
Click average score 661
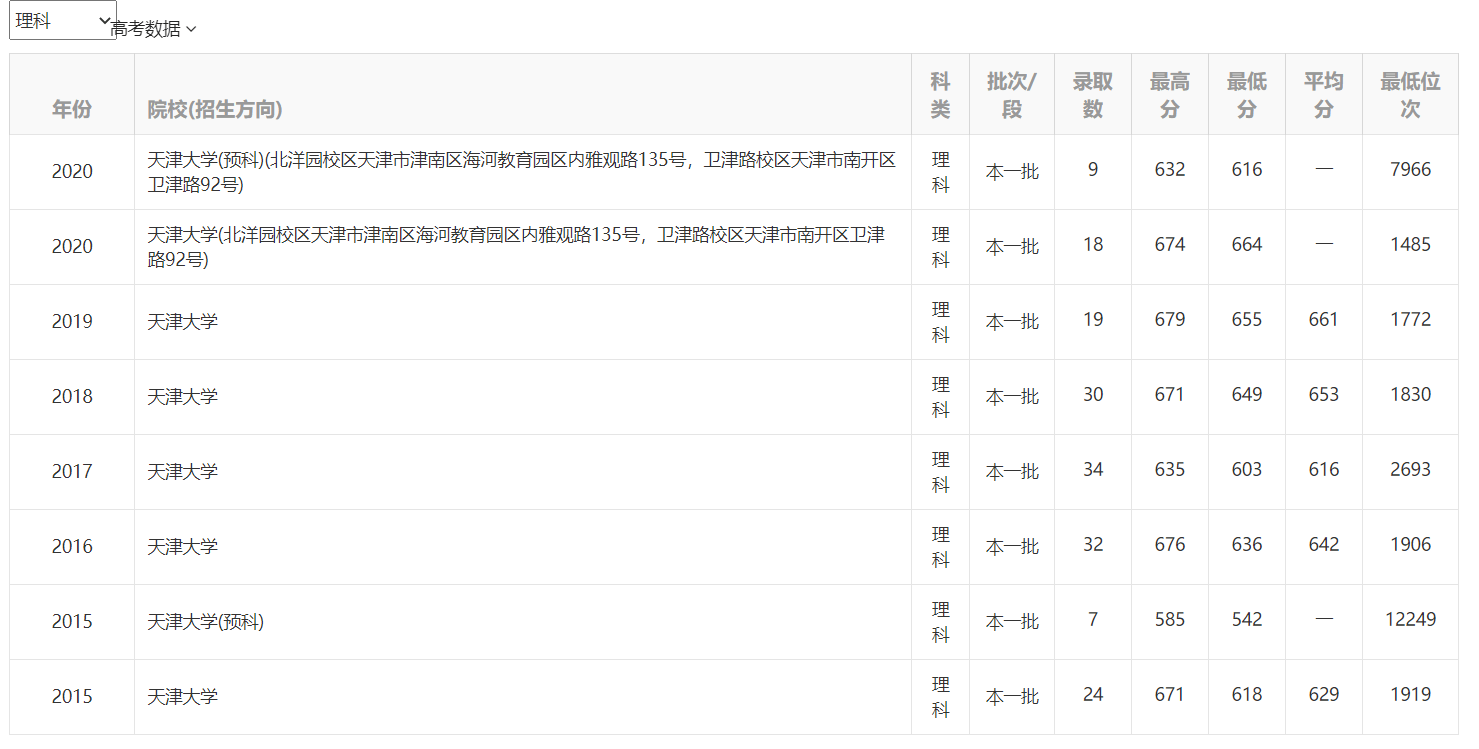[1324, 319]
